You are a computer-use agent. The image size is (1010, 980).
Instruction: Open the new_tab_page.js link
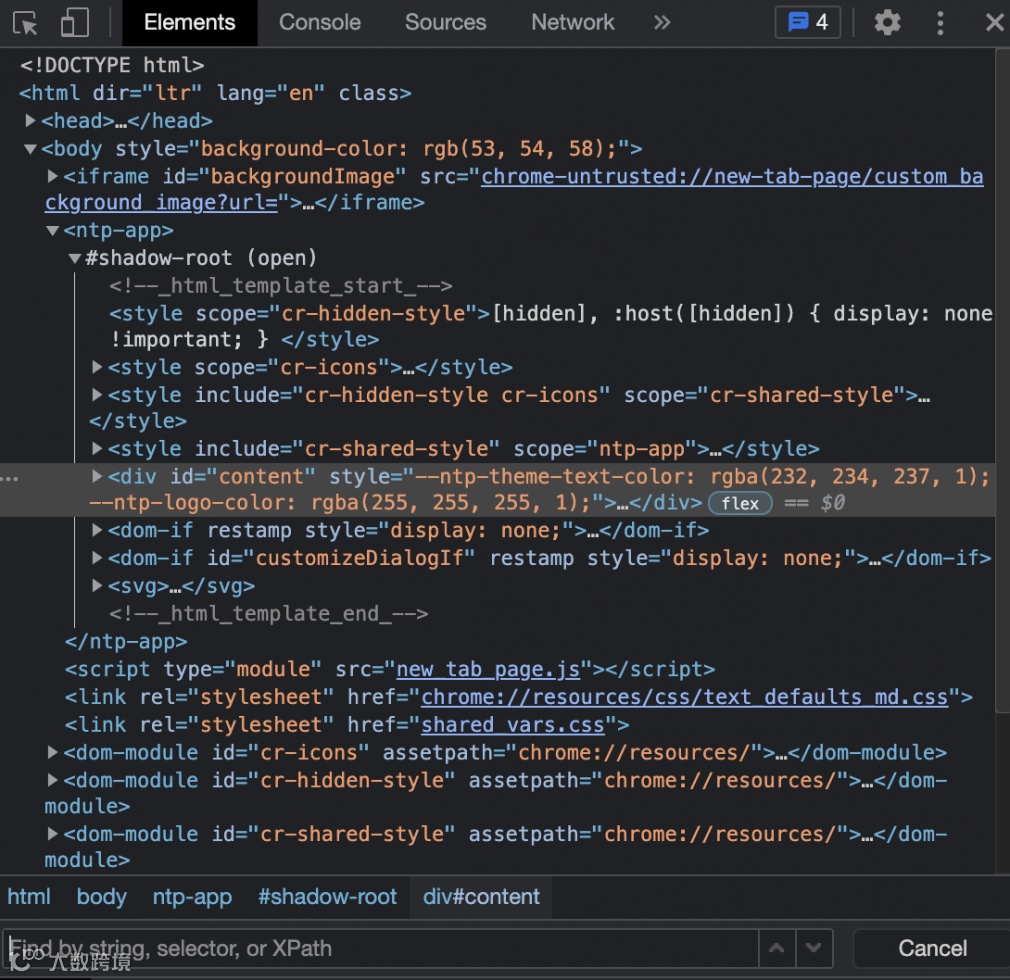tap(488, 669)
